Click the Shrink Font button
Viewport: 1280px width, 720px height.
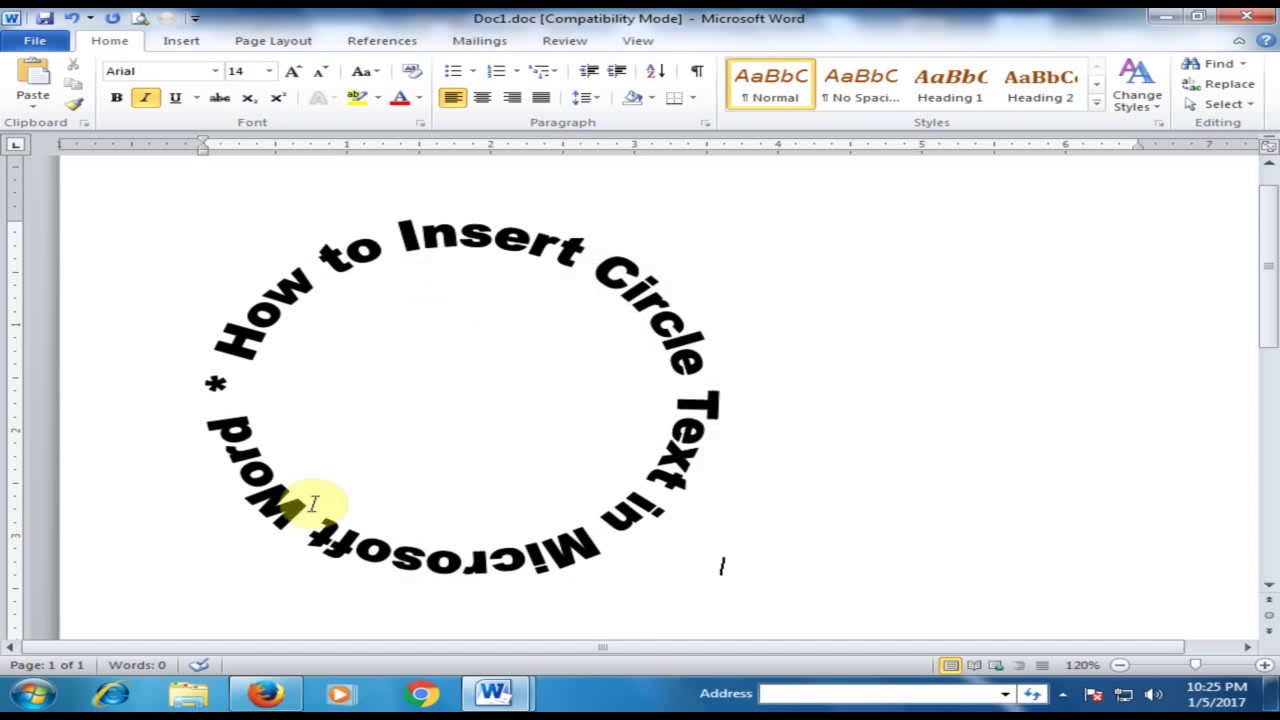[320, 71]
